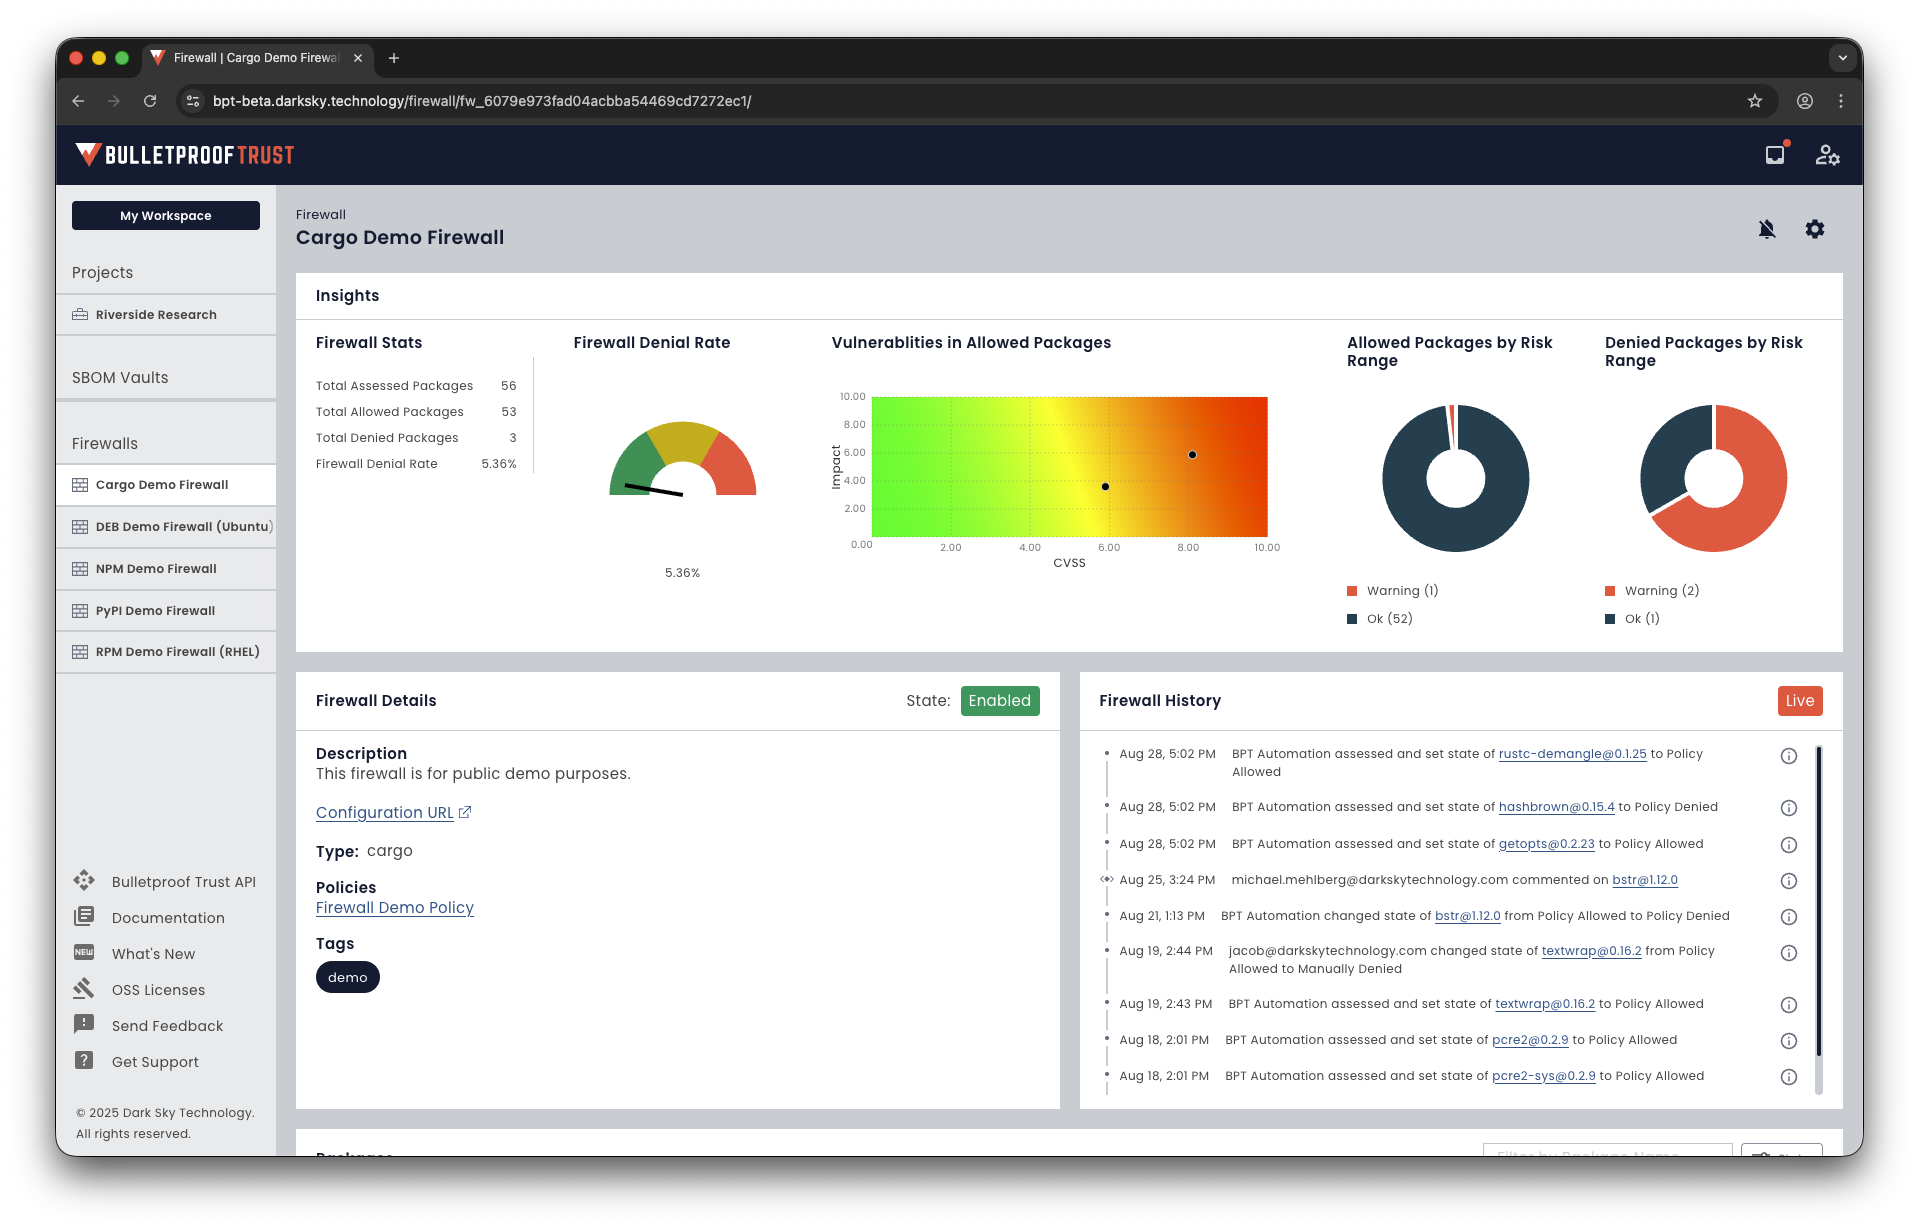Open the rustc-demangle@0.1.25 package link
1919x1230 pixels.
(x=1572, y=754)
